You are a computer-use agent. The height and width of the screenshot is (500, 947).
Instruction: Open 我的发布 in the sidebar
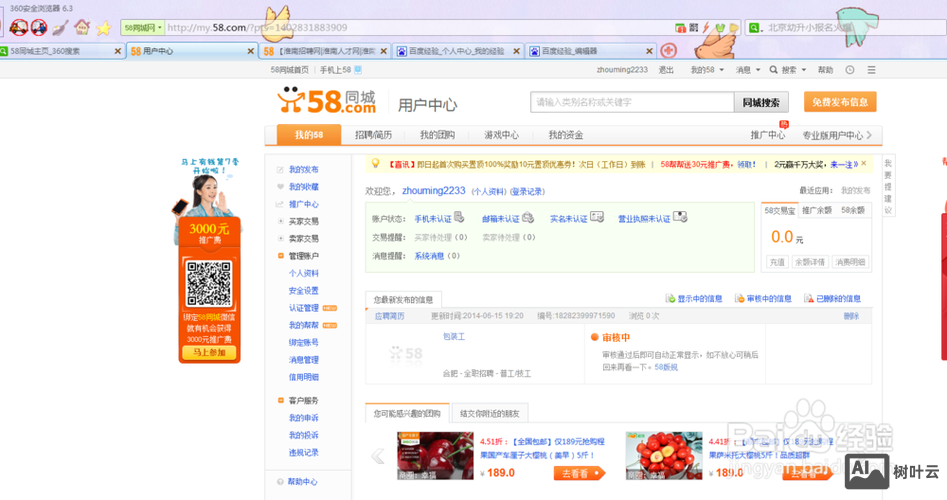(x=303, y=170)
